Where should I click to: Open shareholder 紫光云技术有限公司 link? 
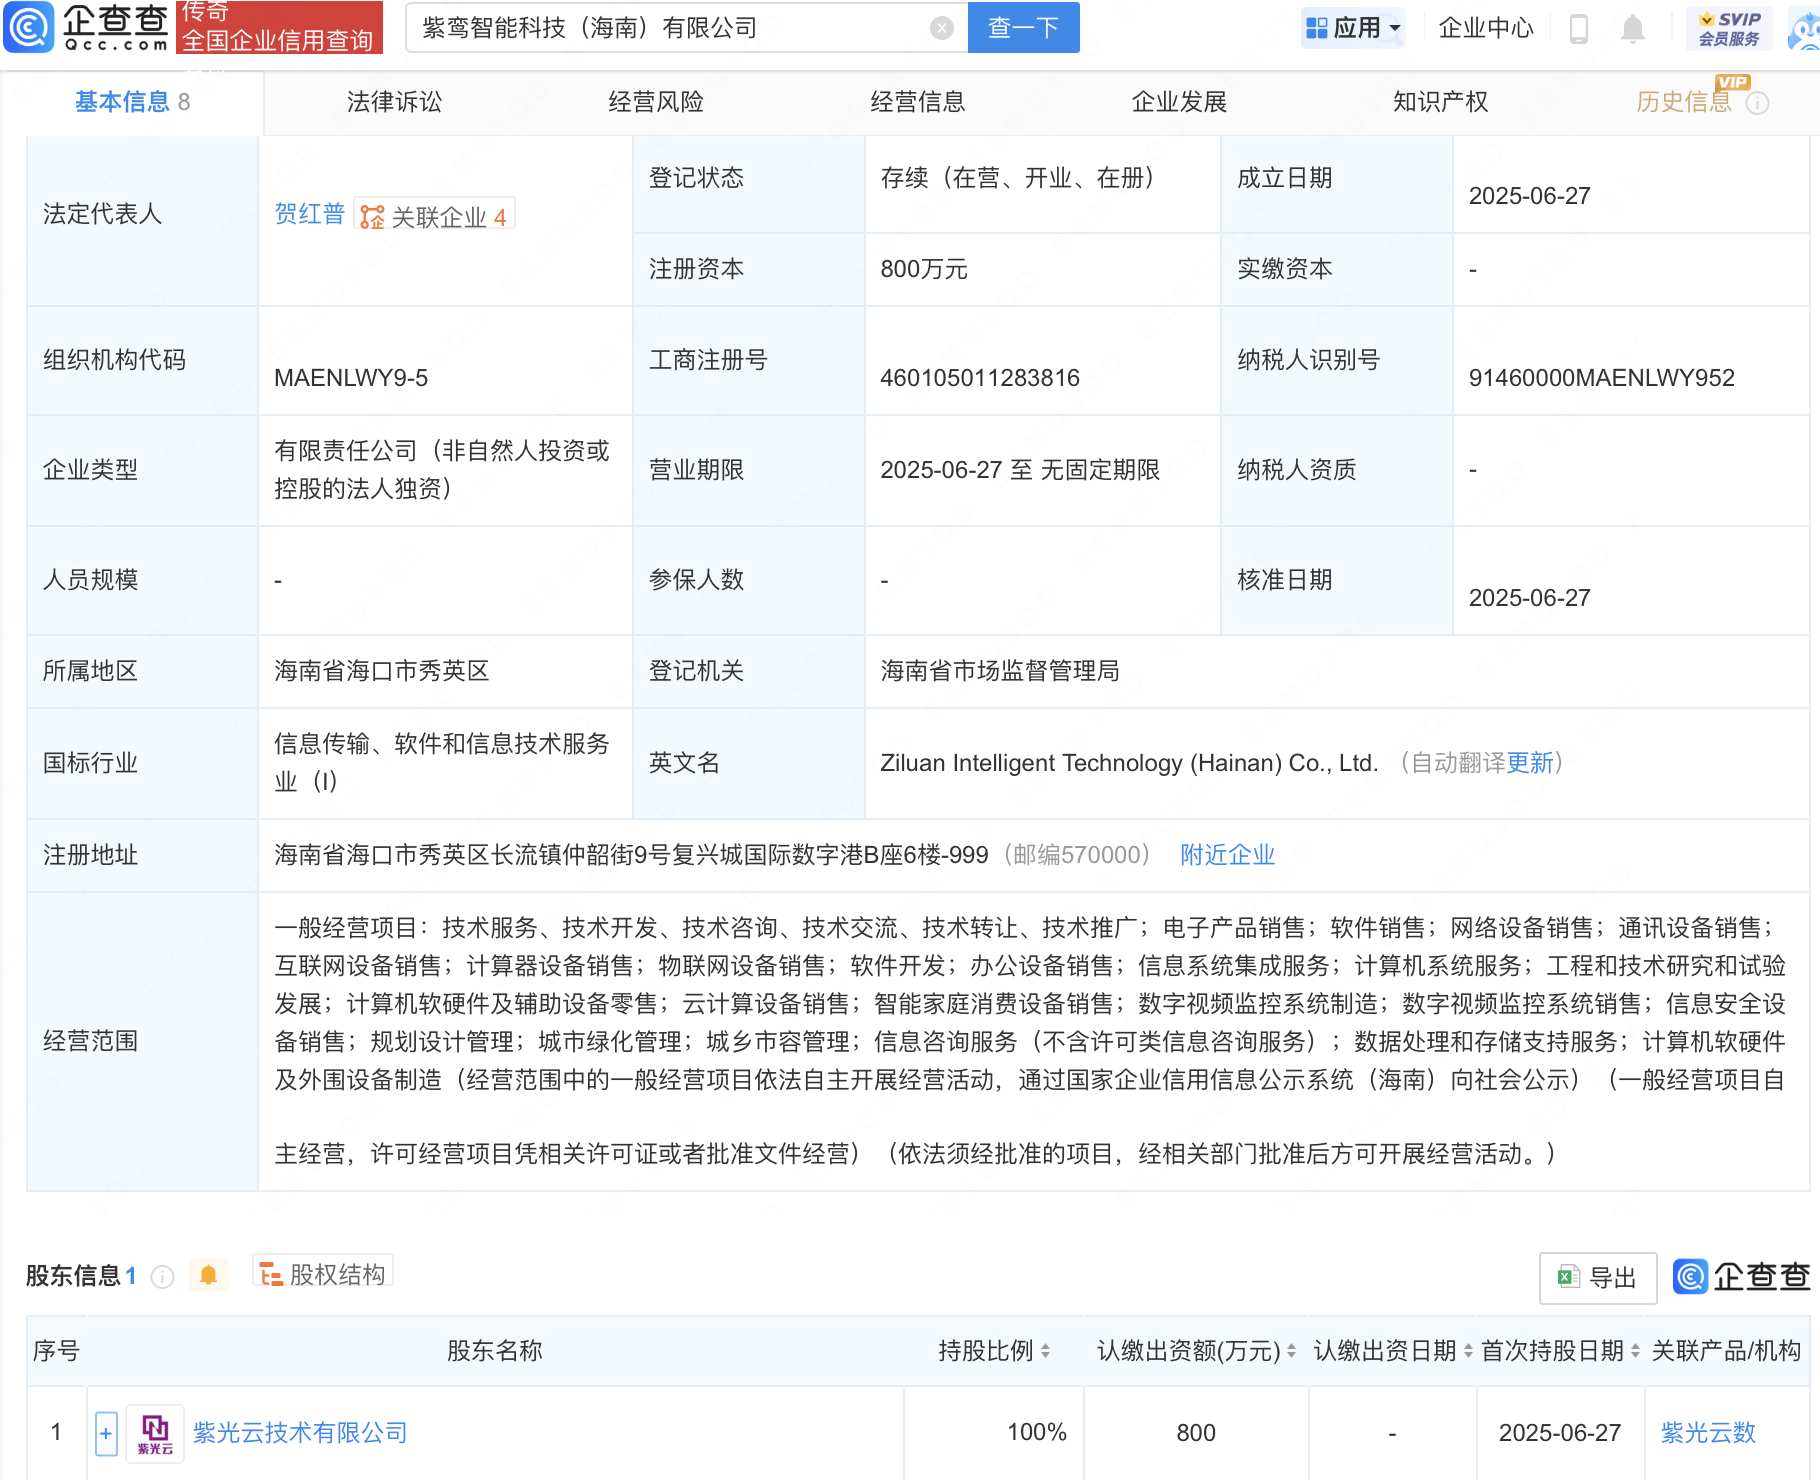[x=300, y=1433]
